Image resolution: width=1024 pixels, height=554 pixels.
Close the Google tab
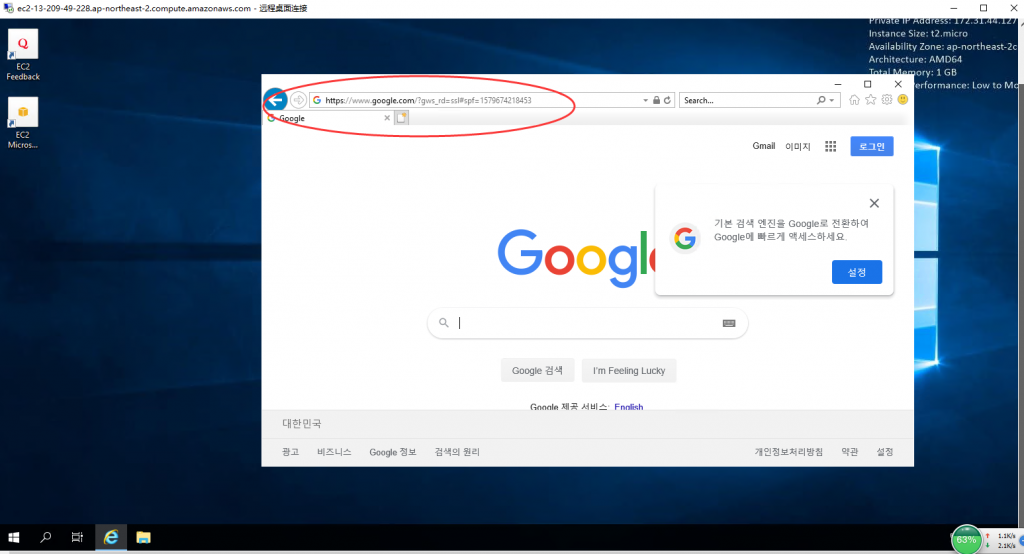388,118
